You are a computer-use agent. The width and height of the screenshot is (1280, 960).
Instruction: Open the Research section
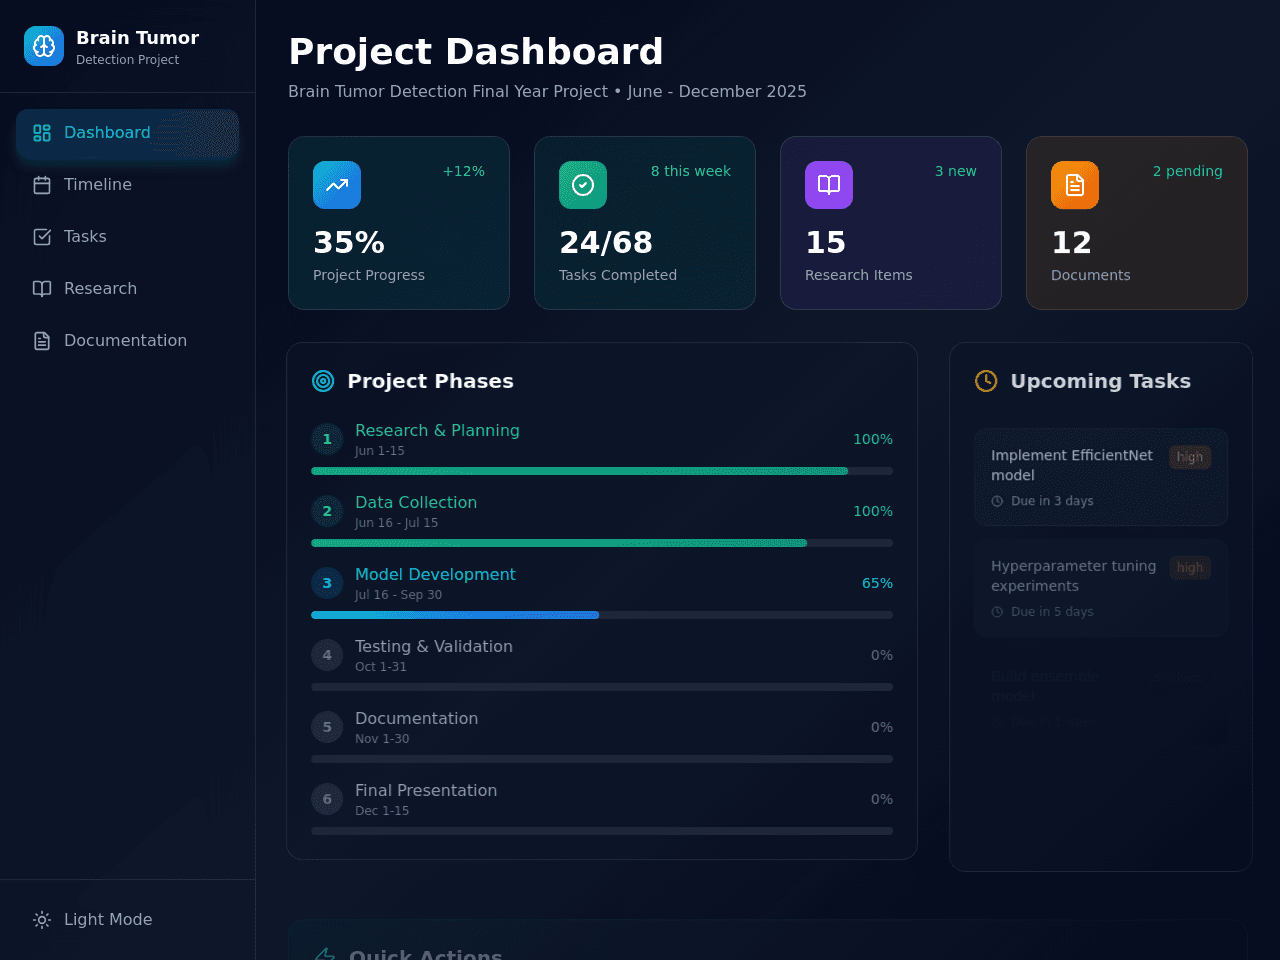click(127, 289)
